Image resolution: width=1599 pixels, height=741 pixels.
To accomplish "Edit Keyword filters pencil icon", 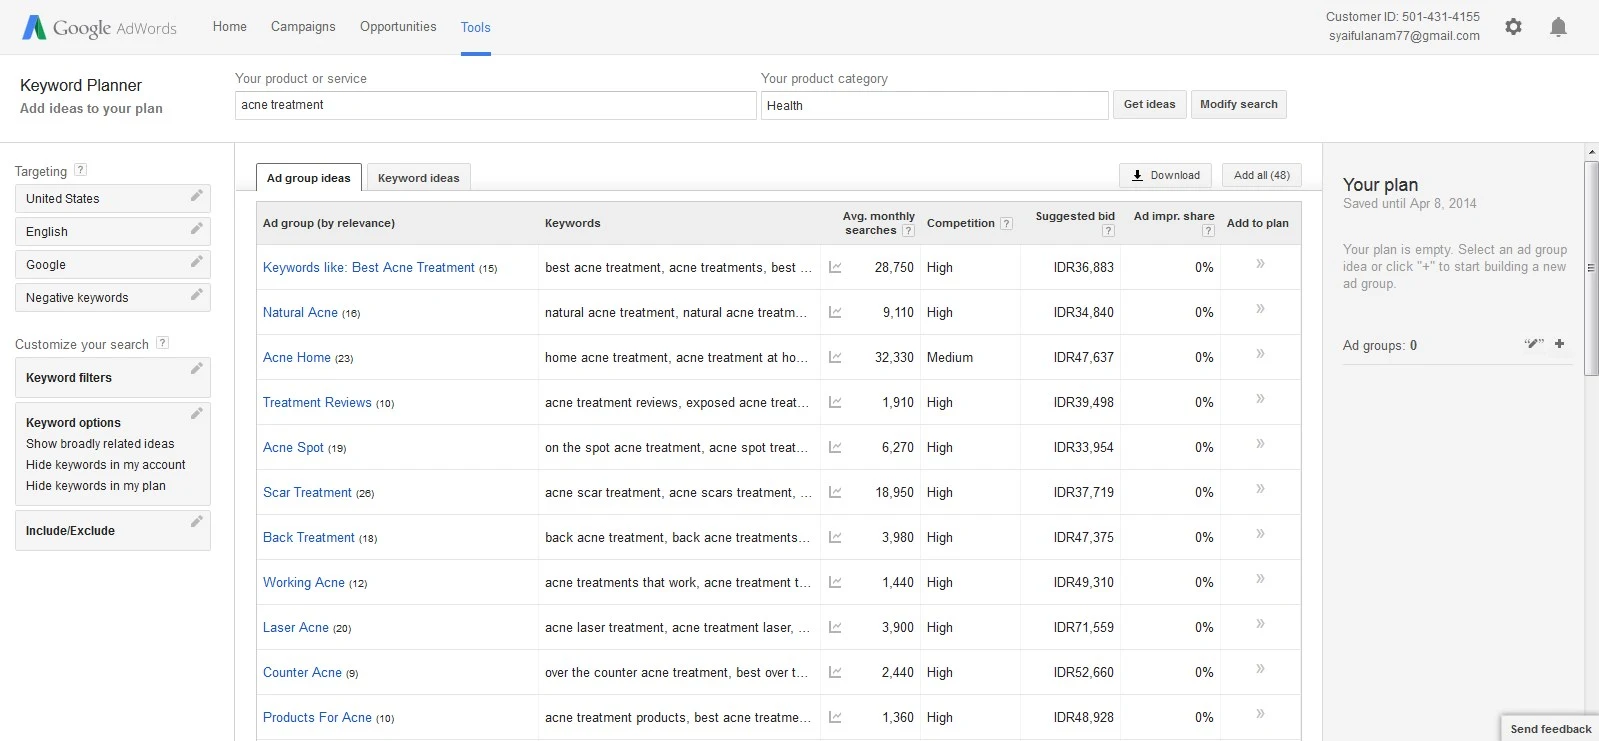I will pyautogui.click(x=197, y=369).
